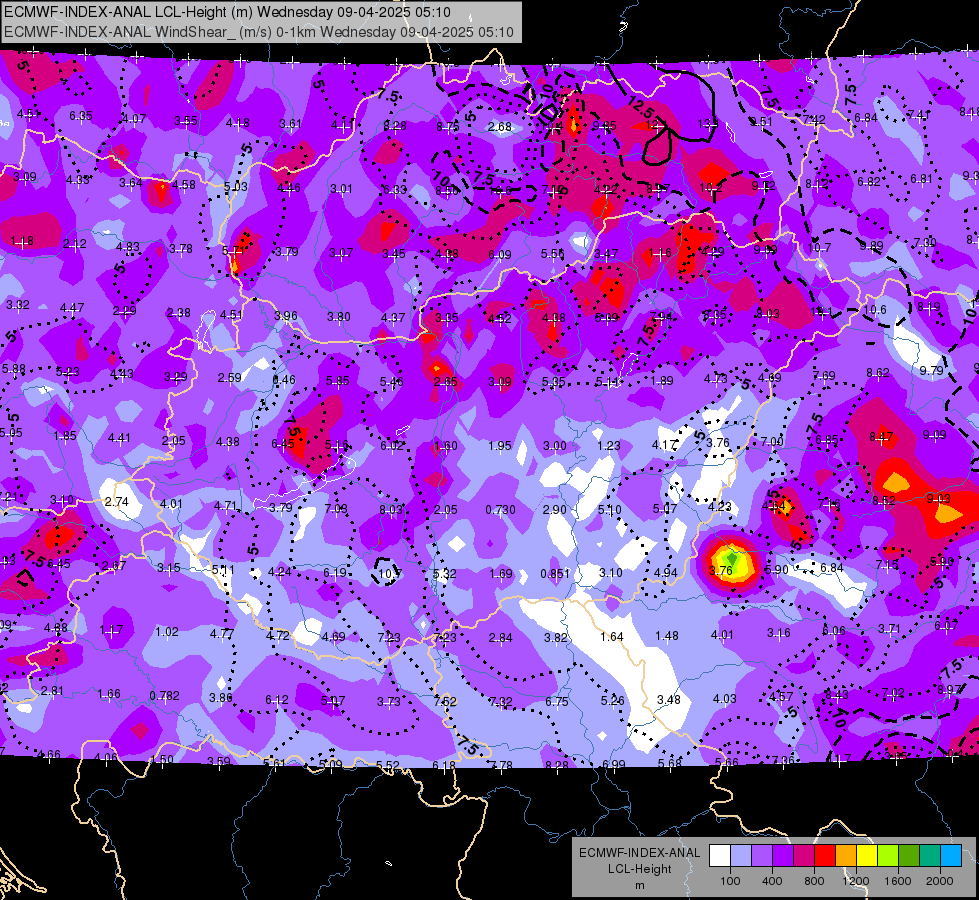The width and height of the screenshot is (979, 900).
Task: Click the wind shear value 7.00
Action: pyautogui.click(x=772, y=441)
